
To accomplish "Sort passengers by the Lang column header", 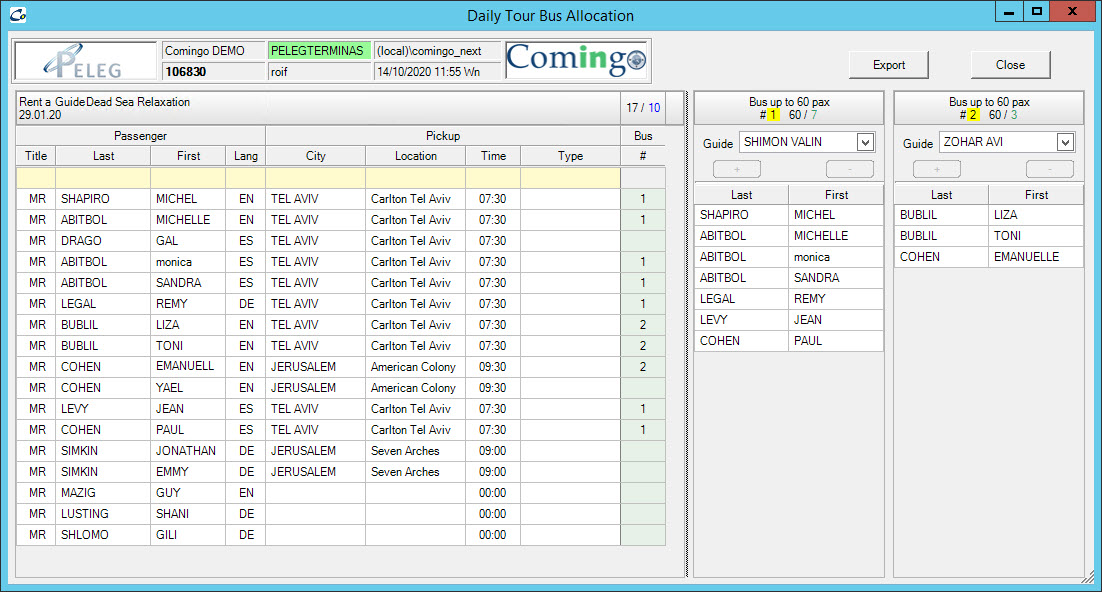I will (x=245, y=156).
